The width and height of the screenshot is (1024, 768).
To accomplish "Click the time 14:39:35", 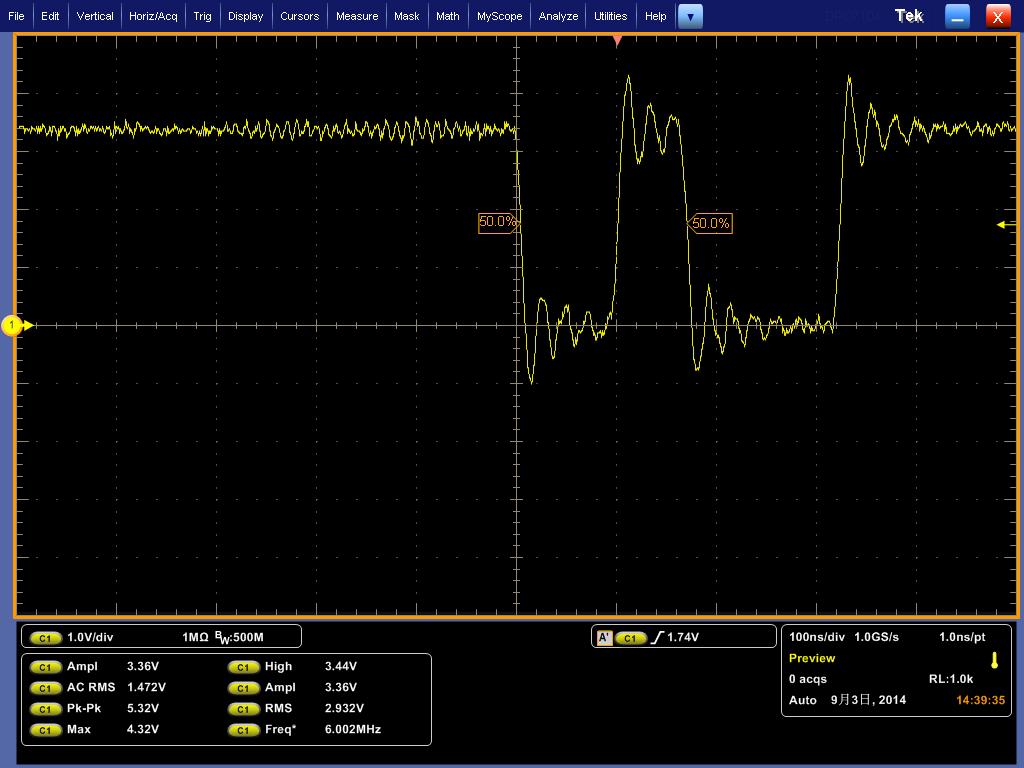I will click(x=980, y=700).
